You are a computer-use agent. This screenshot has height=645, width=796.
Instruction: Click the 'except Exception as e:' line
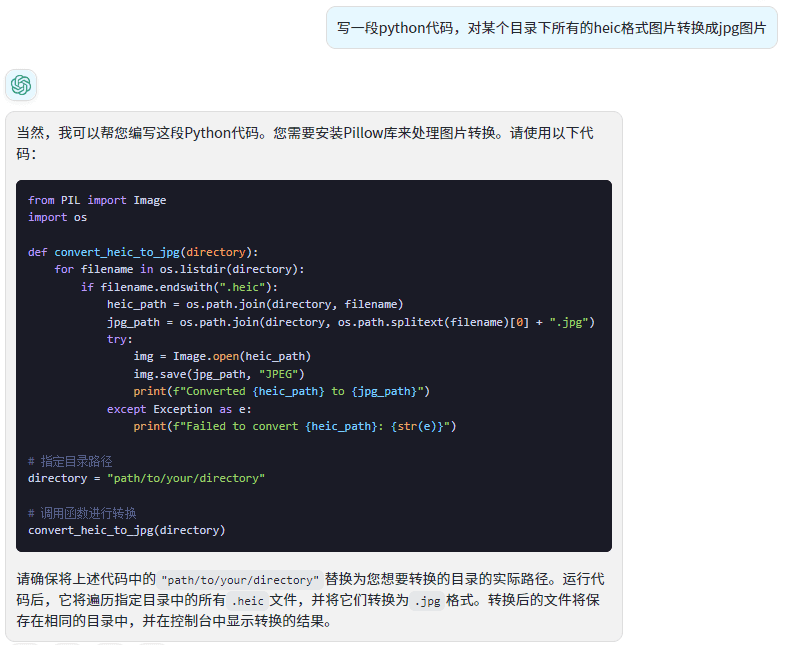click(x=179, y=409)
